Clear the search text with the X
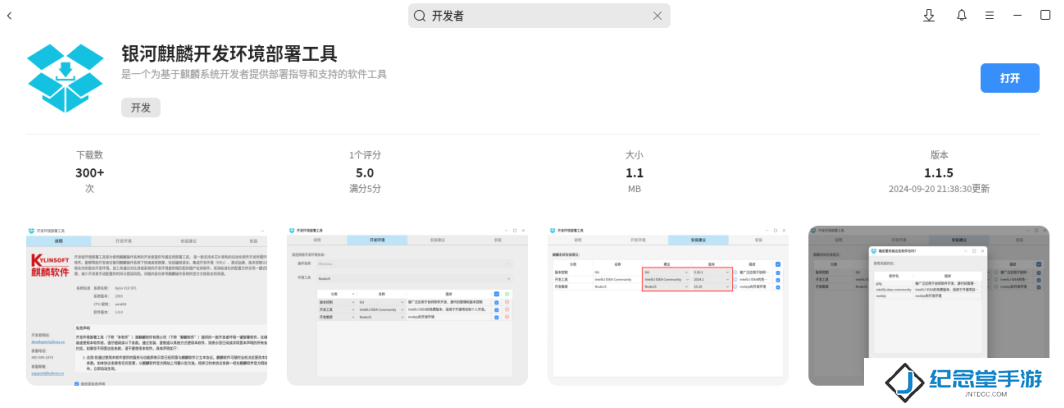Screen dimensions: 1064x408 (657, 16)
